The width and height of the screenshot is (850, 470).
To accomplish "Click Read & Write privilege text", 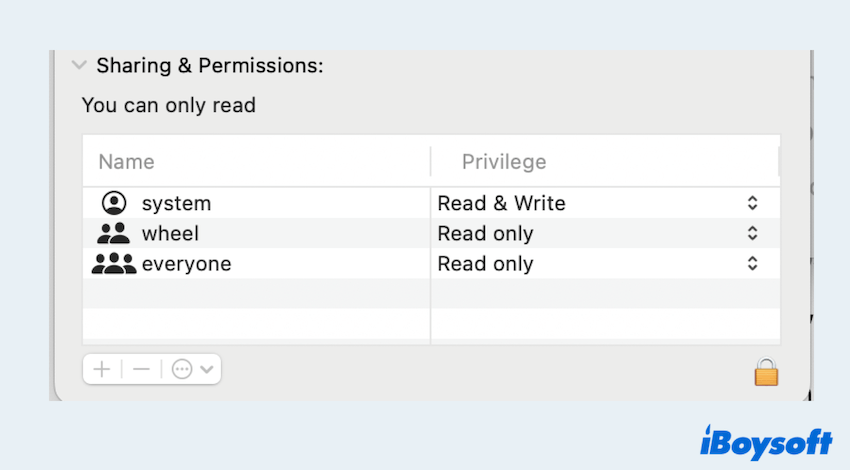I will pos(502,204).
